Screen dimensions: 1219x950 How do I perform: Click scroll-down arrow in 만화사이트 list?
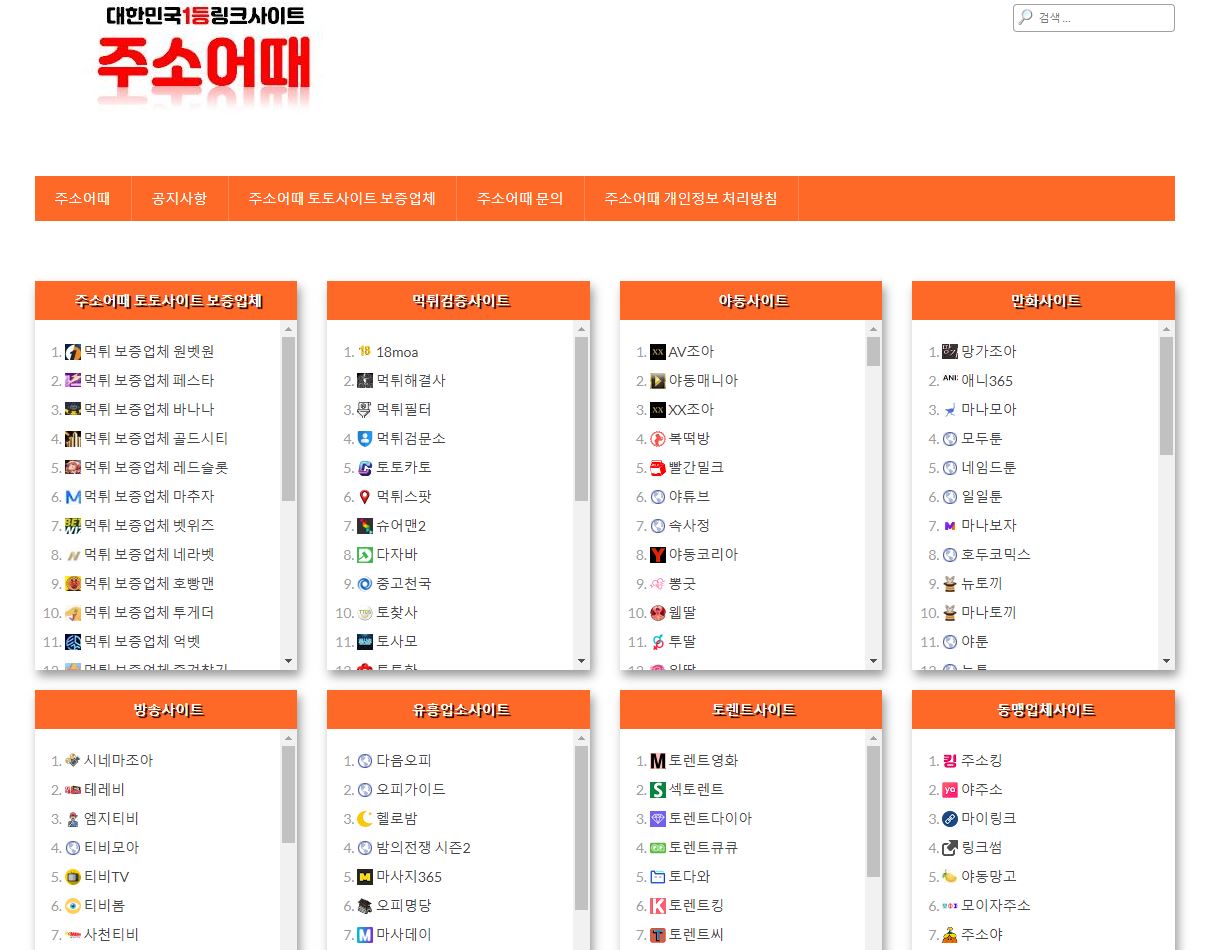[x=1166, y=661]
